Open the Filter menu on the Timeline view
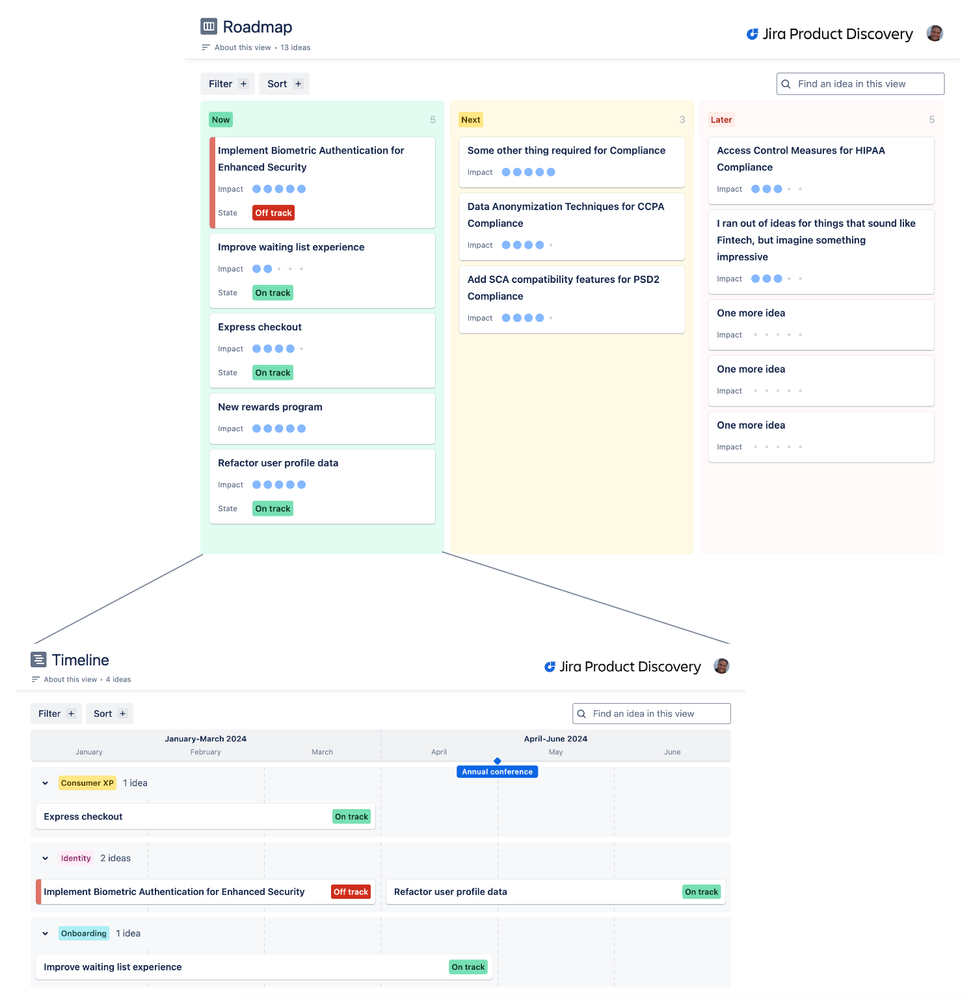This screenshot has width=973, height=999. point(55,713)
